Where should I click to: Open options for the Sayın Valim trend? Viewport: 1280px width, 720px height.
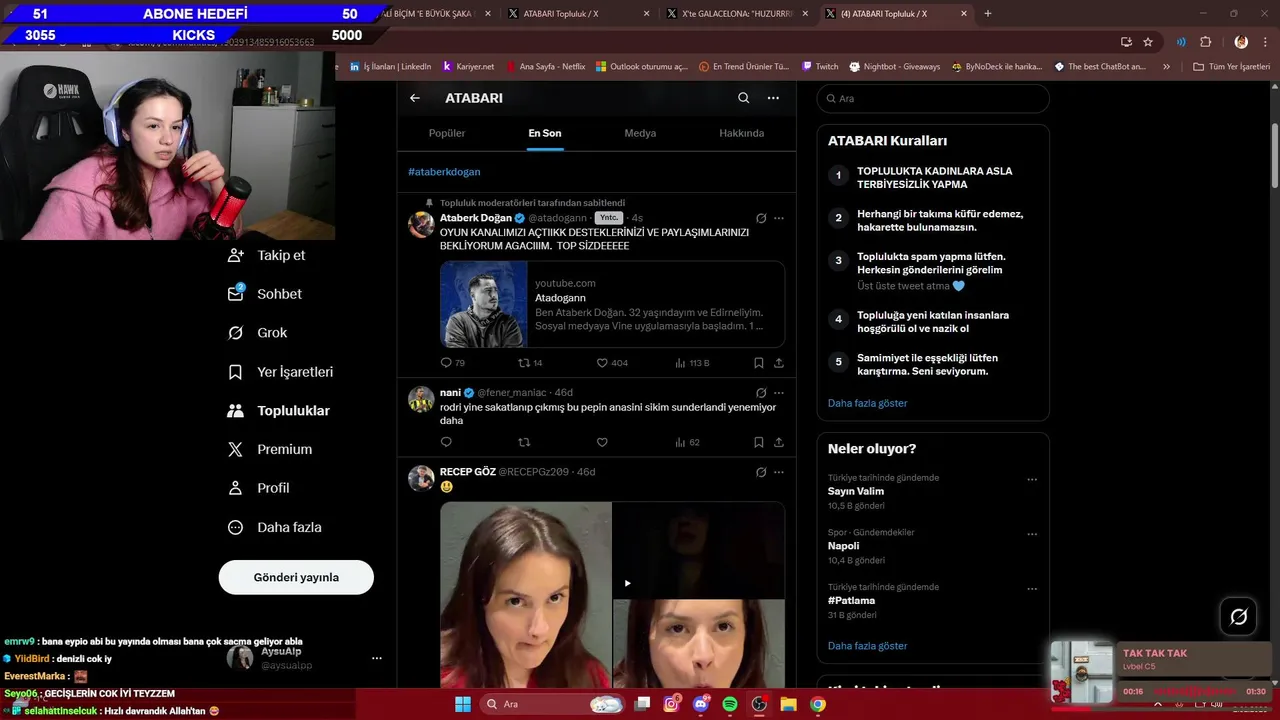(x=1032, y=479)
